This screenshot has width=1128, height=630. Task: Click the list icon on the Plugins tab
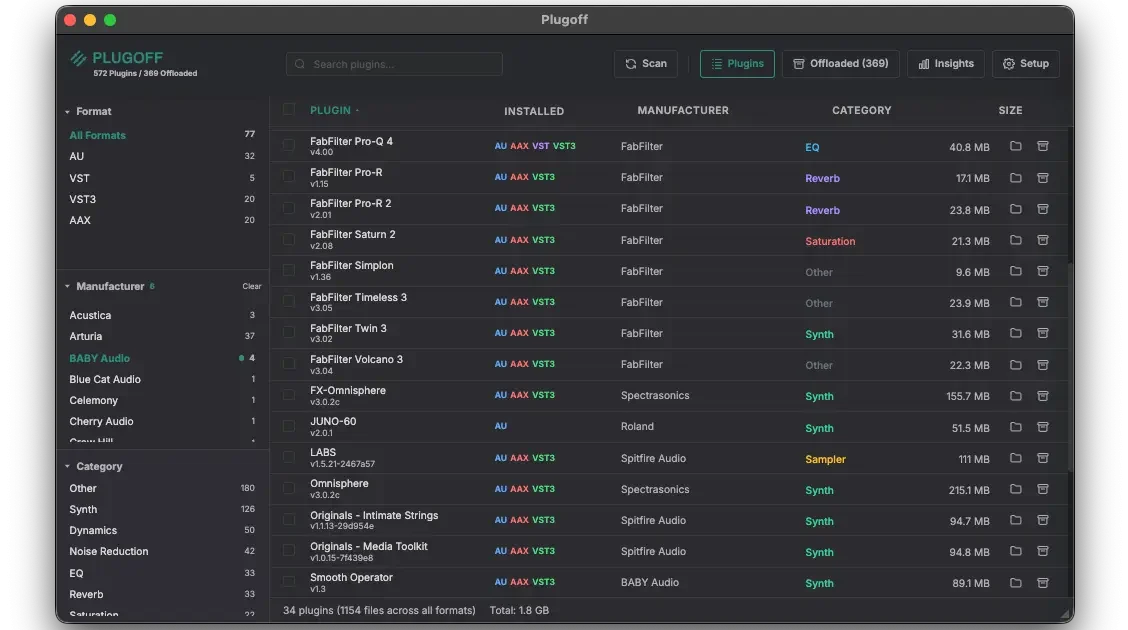718,63
